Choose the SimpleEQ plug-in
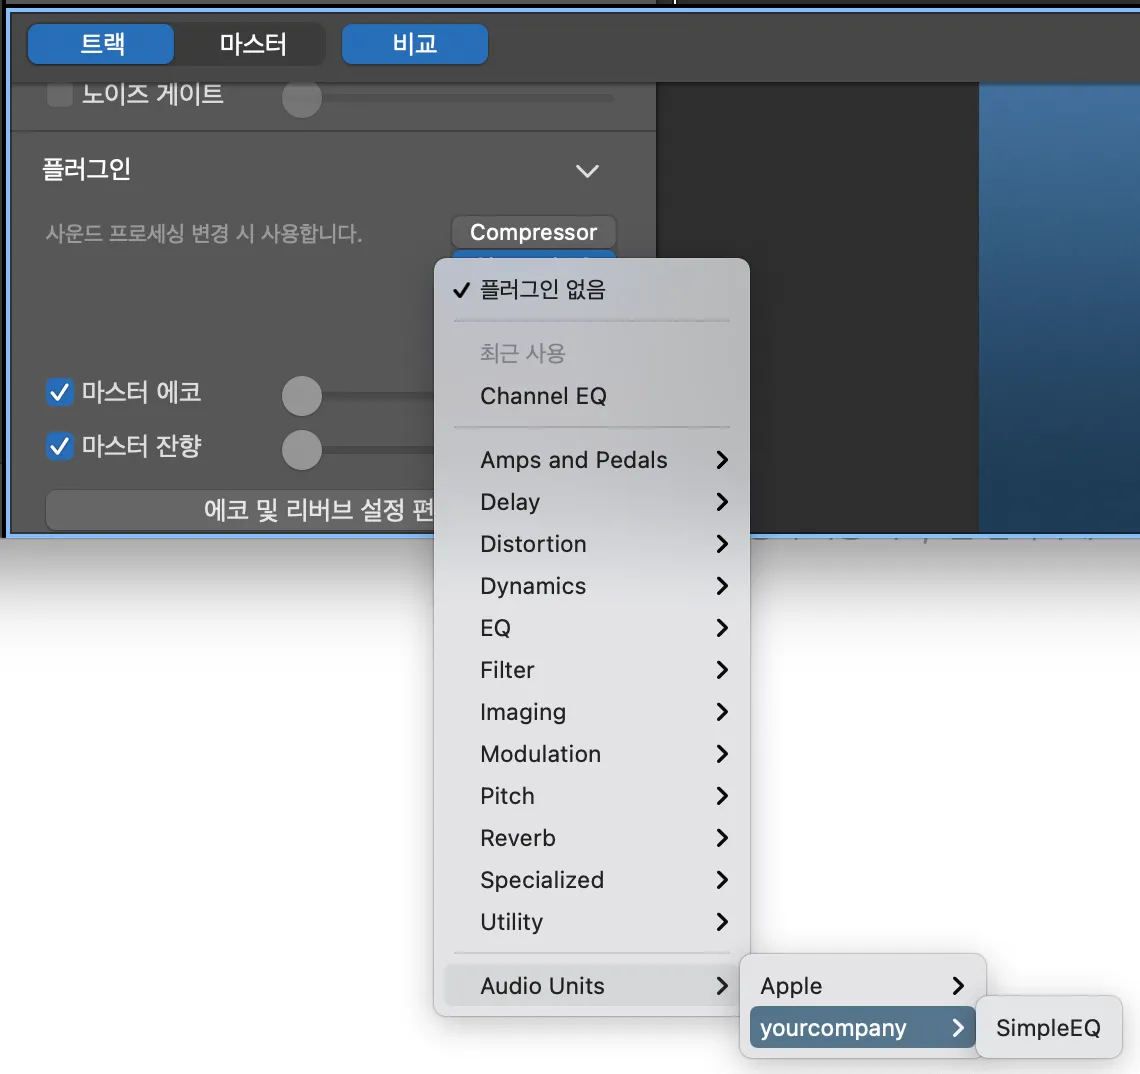This screenshot has height=1074, width=1140. [1048, 1027]
